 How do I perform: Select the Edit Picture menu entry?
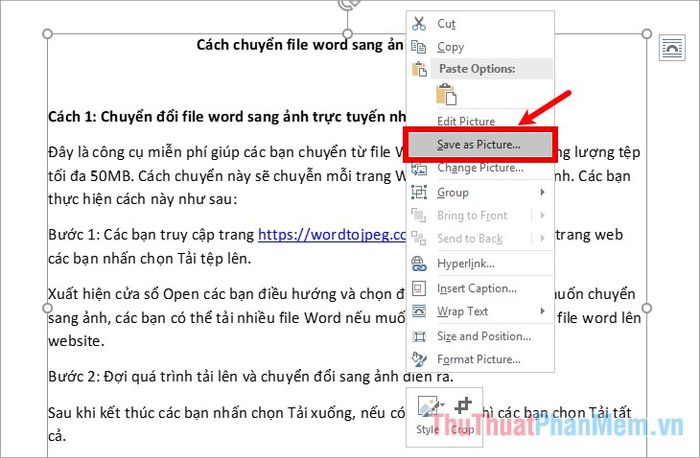(466, 122)
